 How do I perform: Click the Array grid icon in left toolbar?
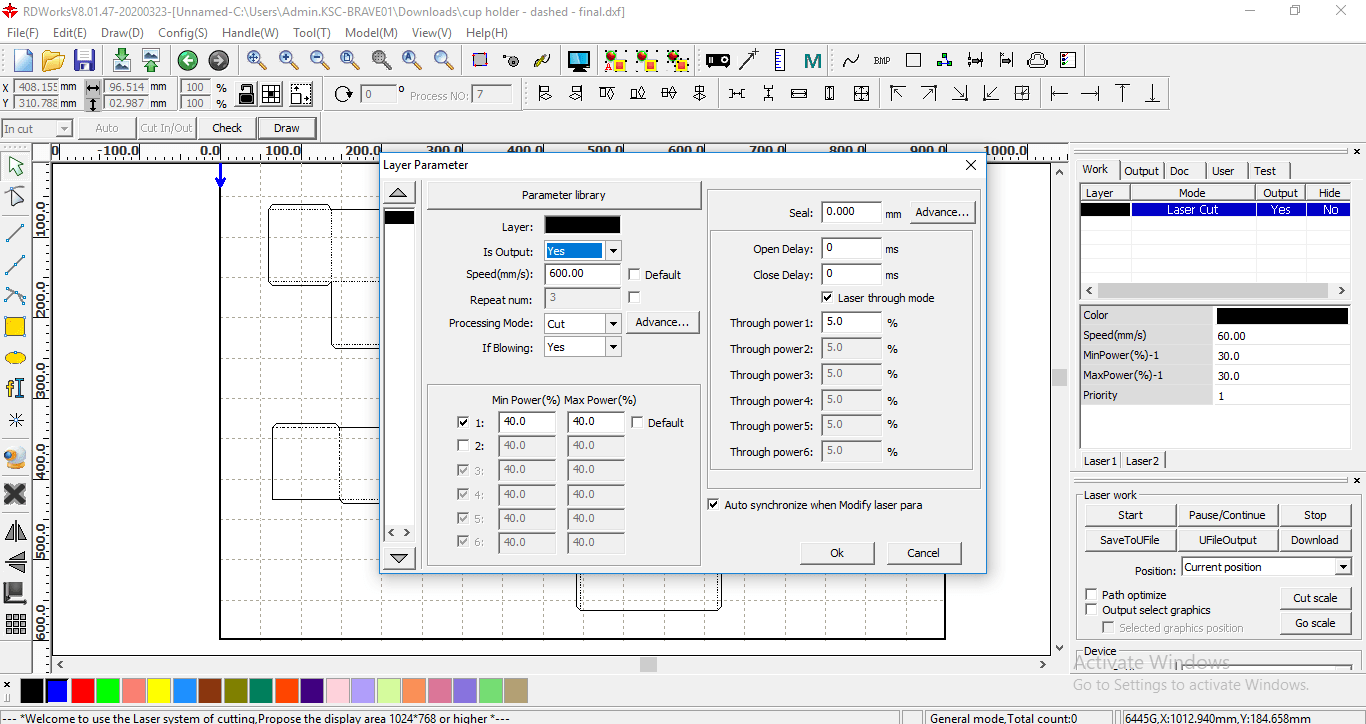[x=15, y=624]
